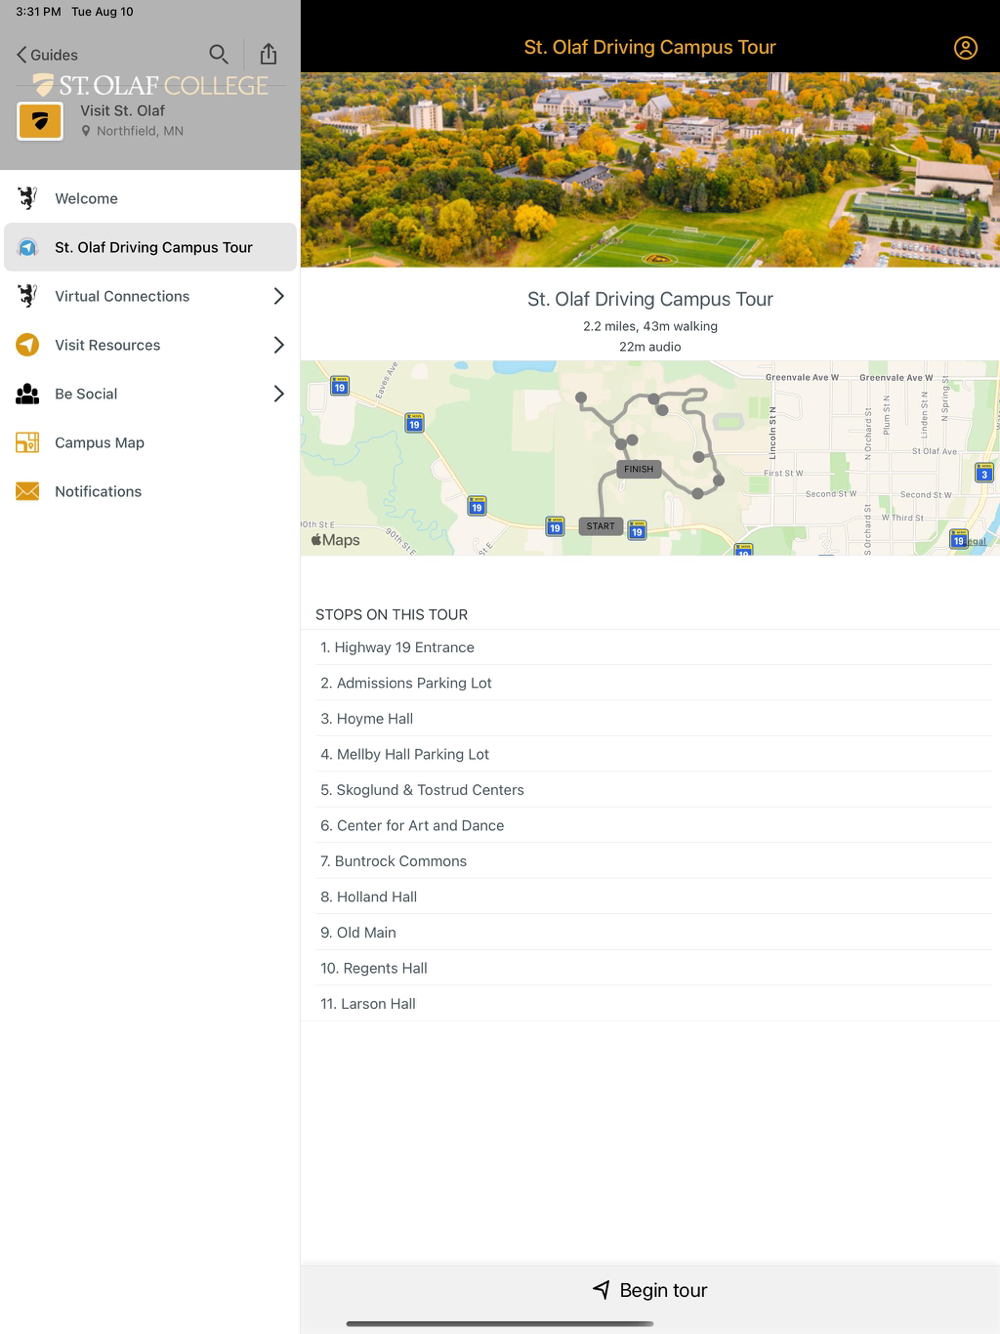The image size is (1000, 1334).
Task: Open Be Social menu item
Action: point(150,394)
